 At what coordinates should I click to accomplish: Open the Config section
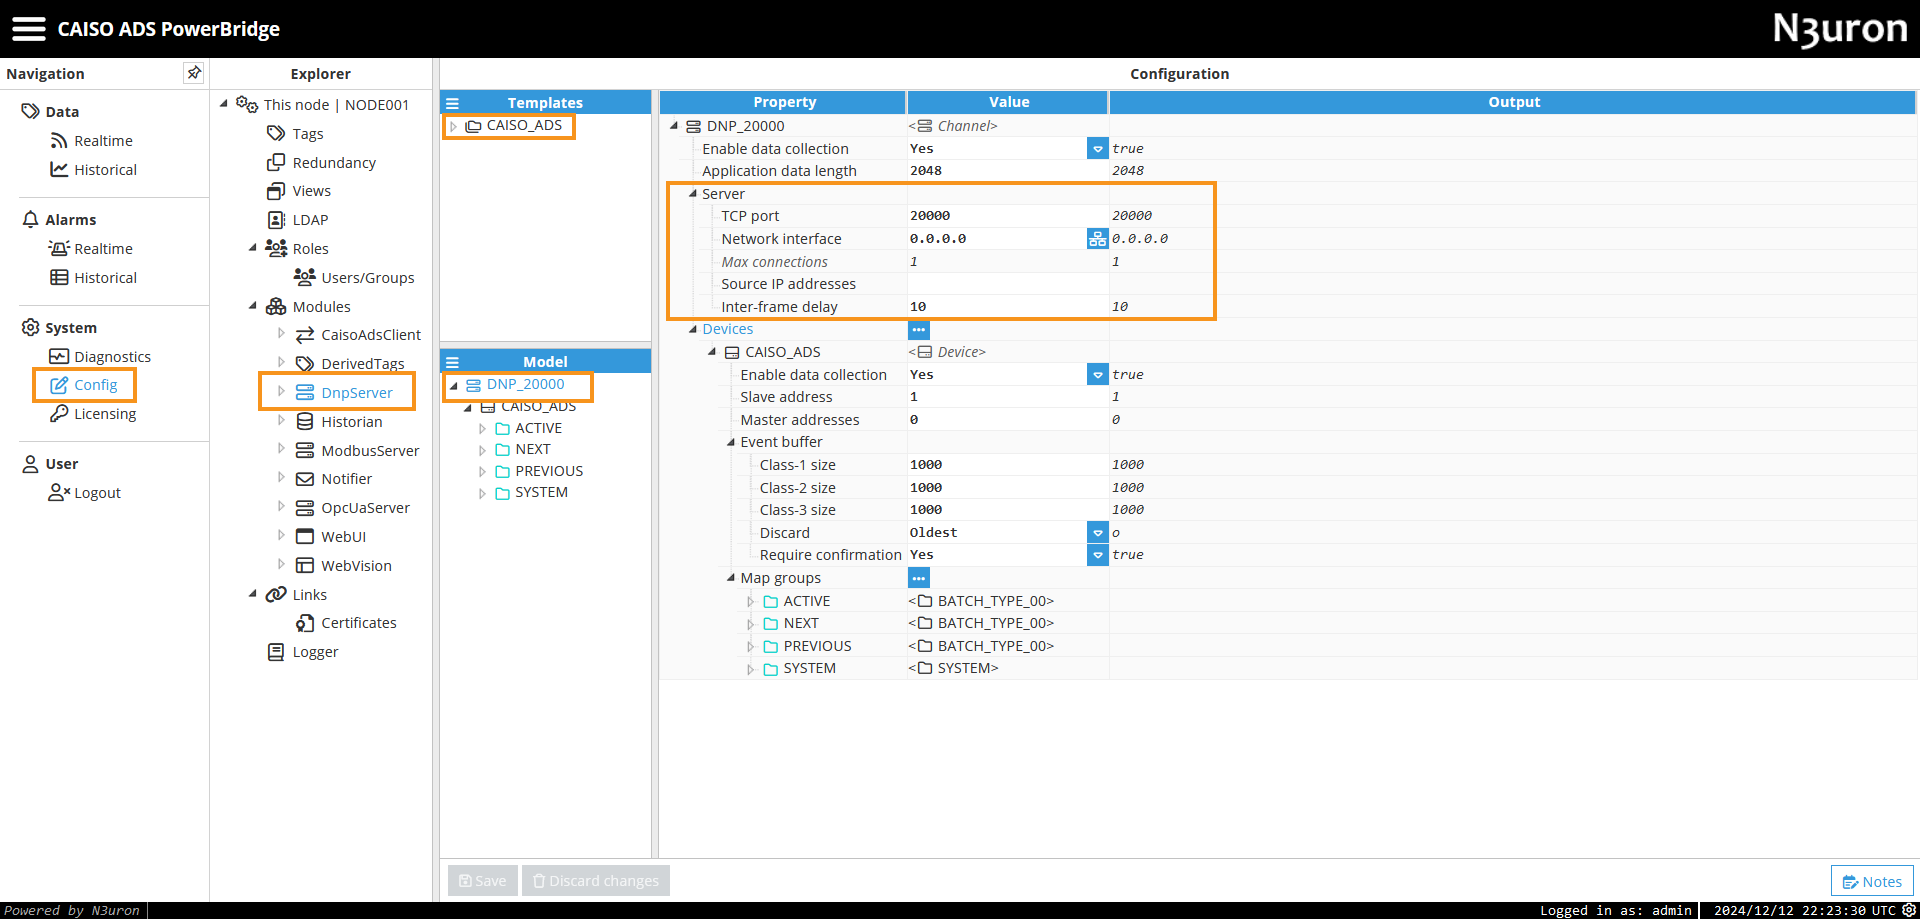click(x=84, y=385)
